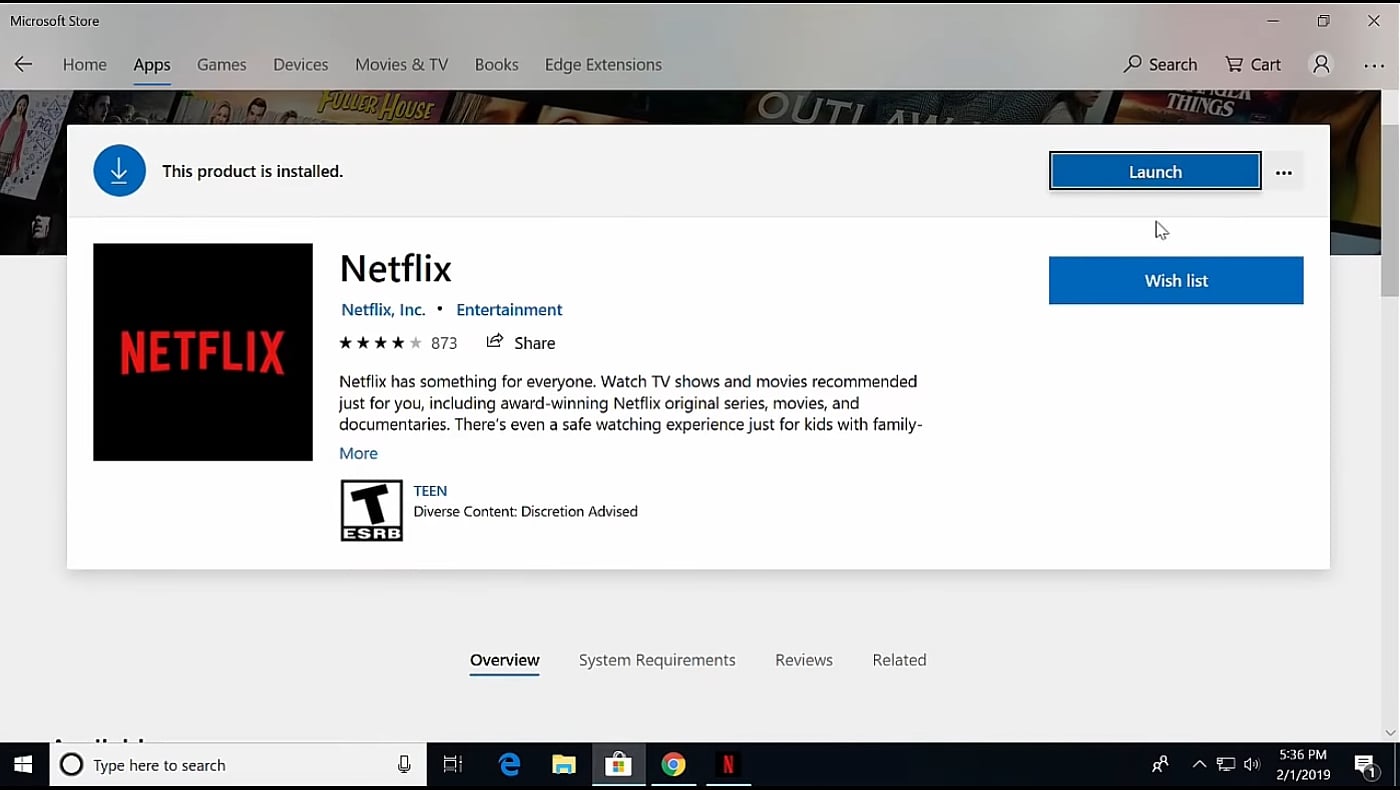Screen dimensions: 1400x790
Task: Click in the Type here to search box
Action: coord(240,765)
